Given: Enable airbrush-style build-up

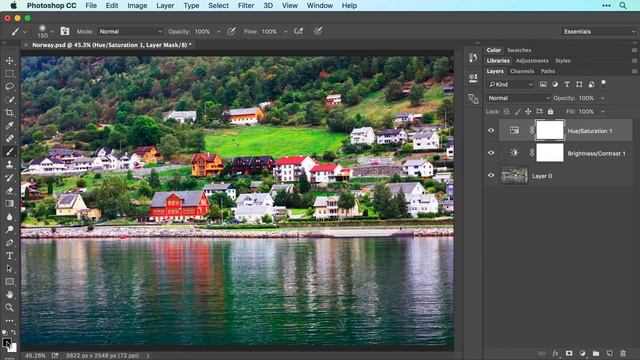Looking at the screenshot, I should pos(298,31).
